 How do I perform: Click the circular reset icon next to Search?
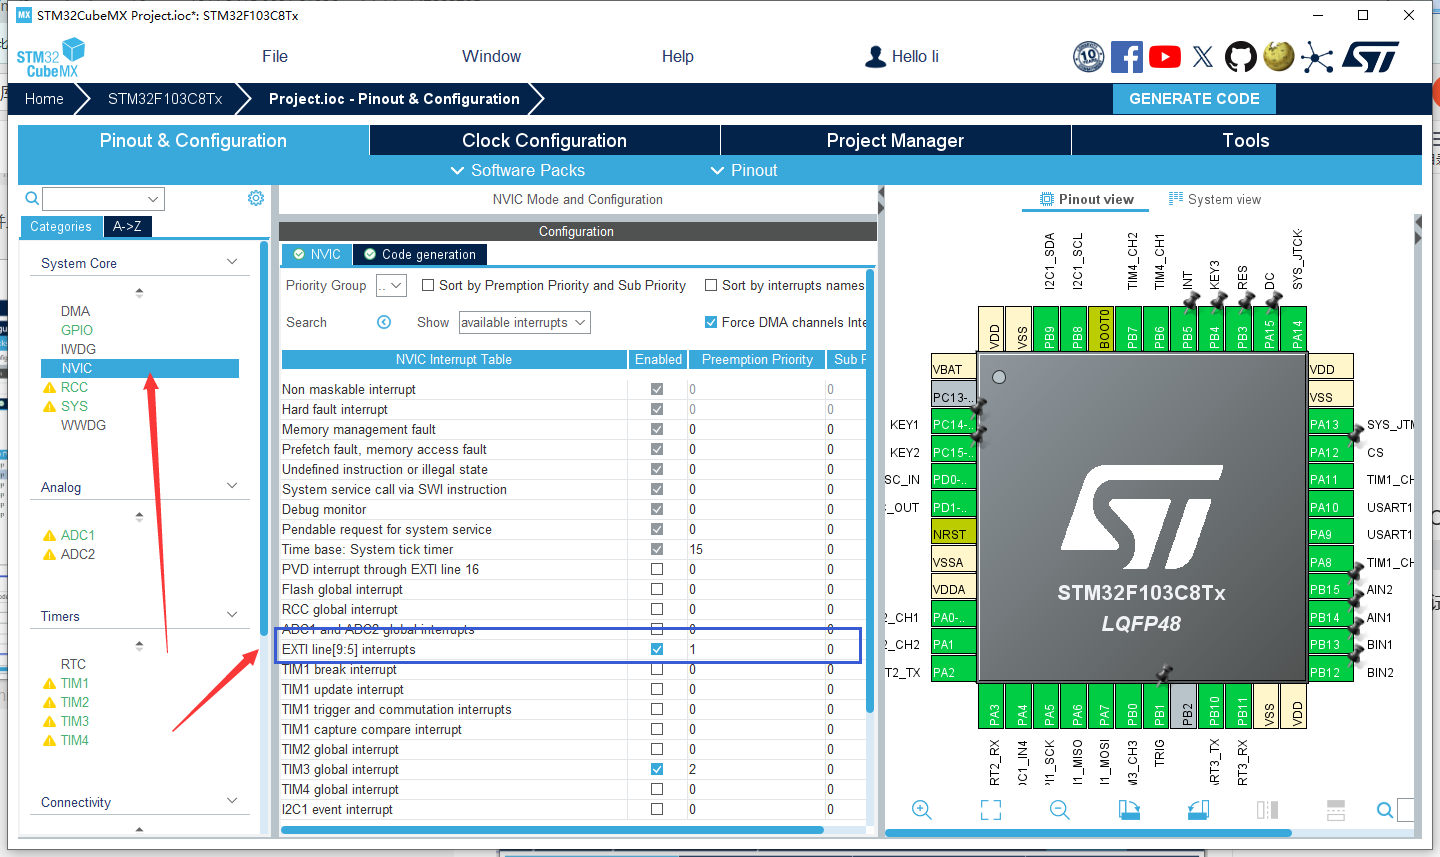point(384,322)
